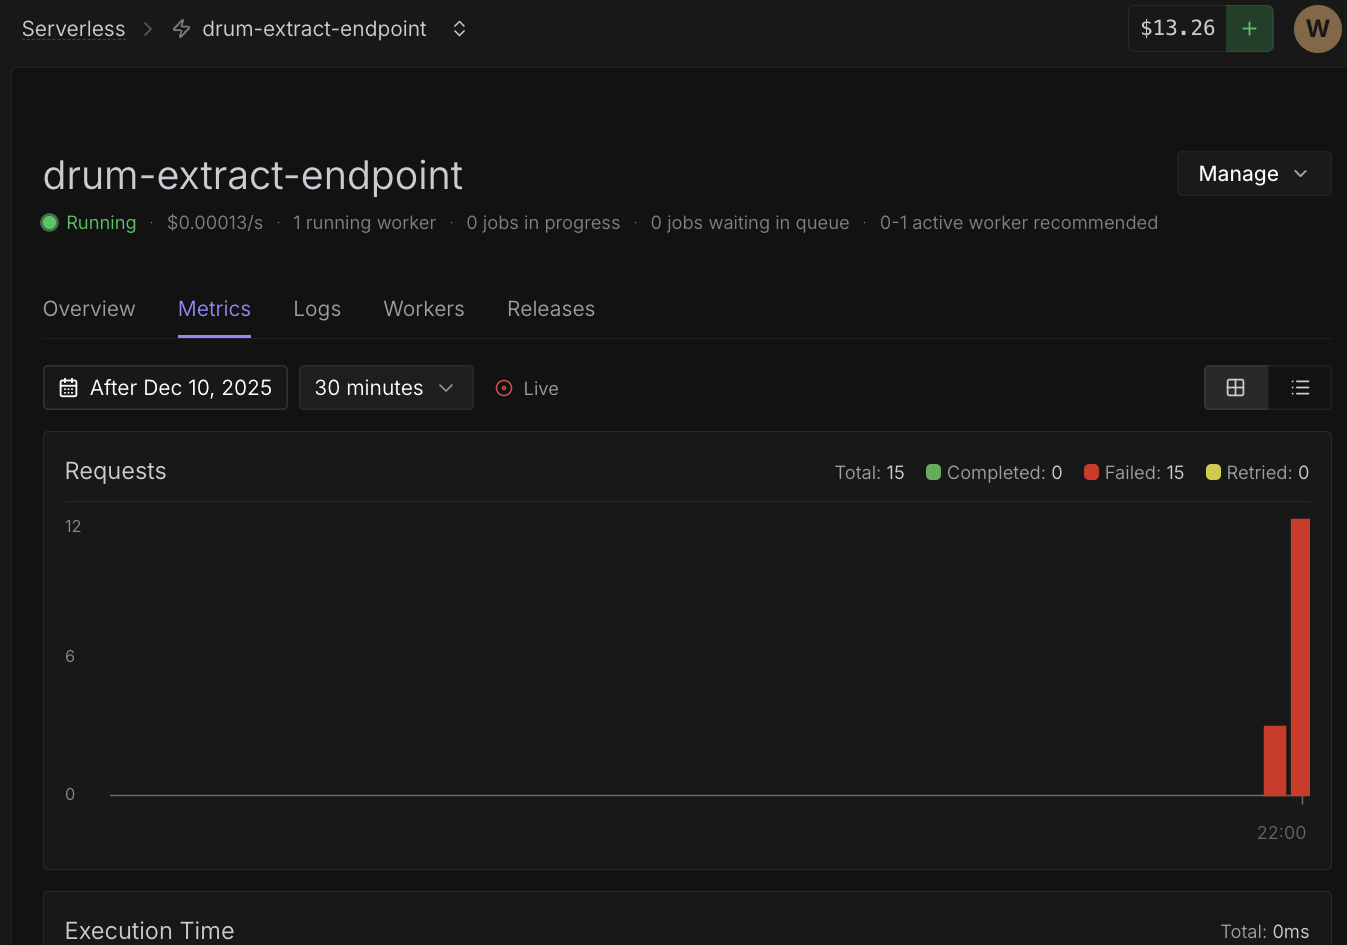Switch to the list layout view icon

tap(1300, 387)
